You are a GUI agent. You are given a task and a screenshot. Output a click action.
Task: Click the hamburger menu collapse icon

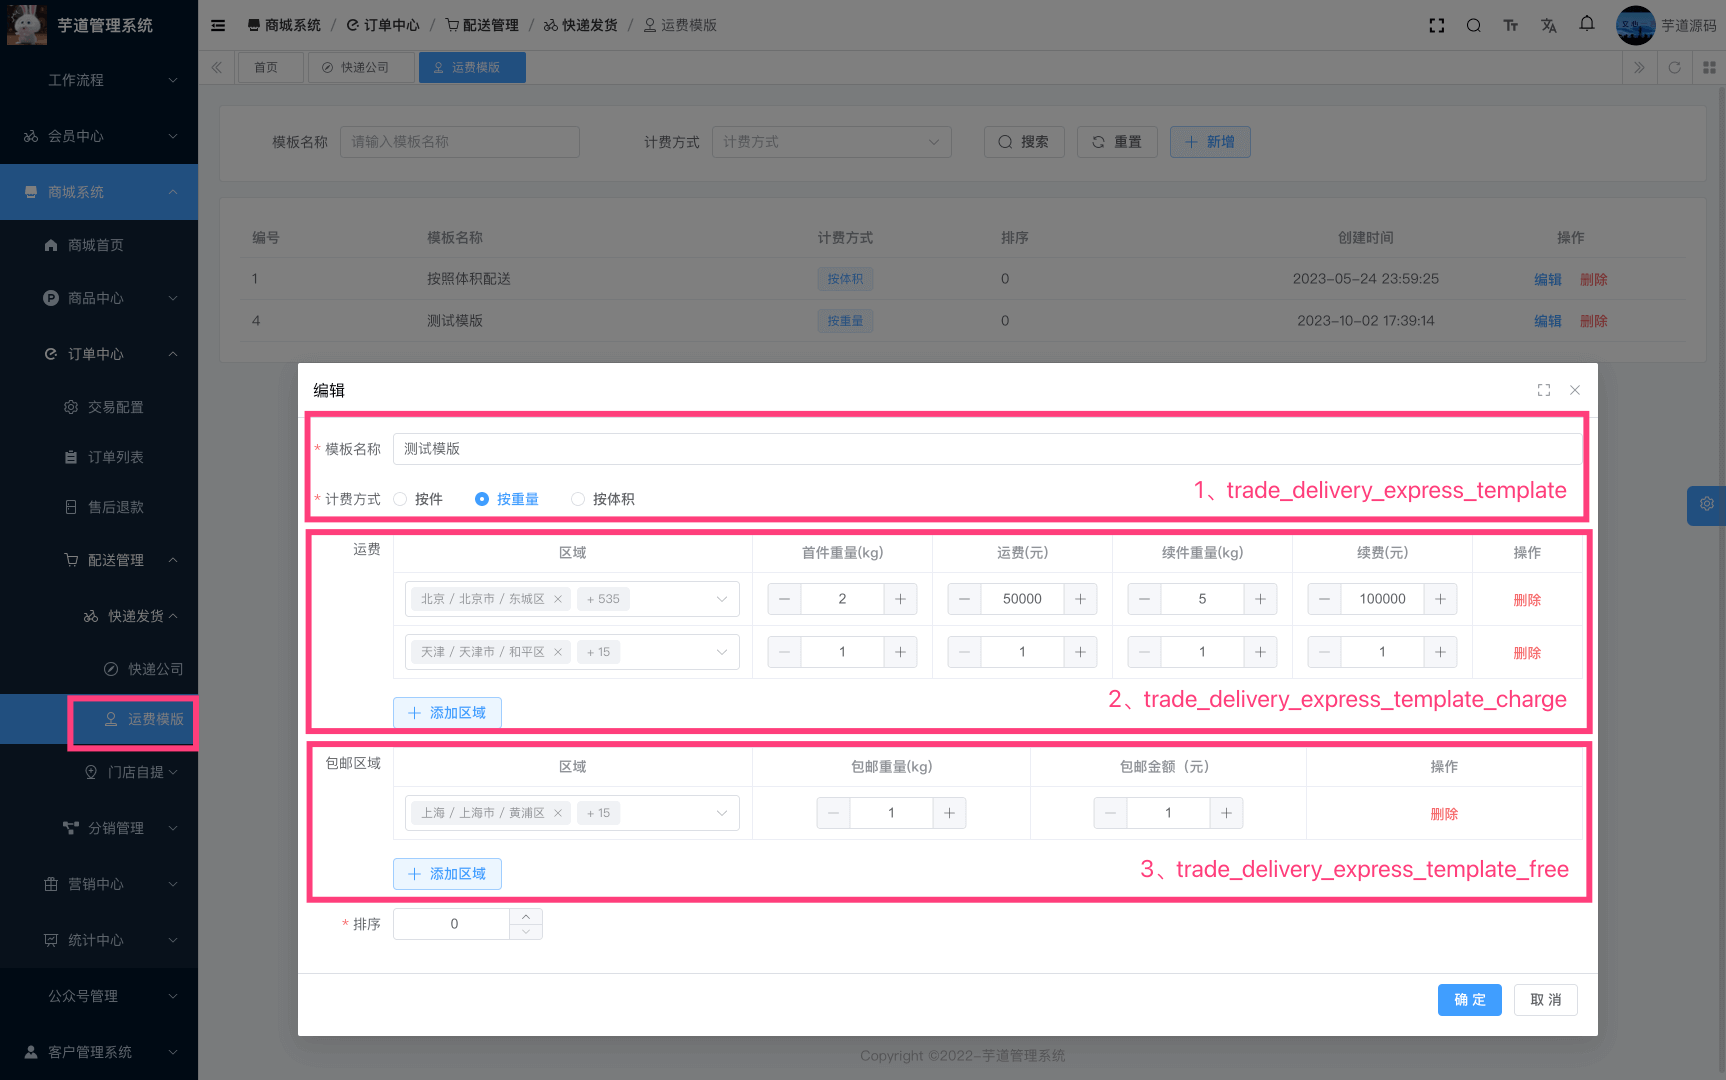(218, 25)
